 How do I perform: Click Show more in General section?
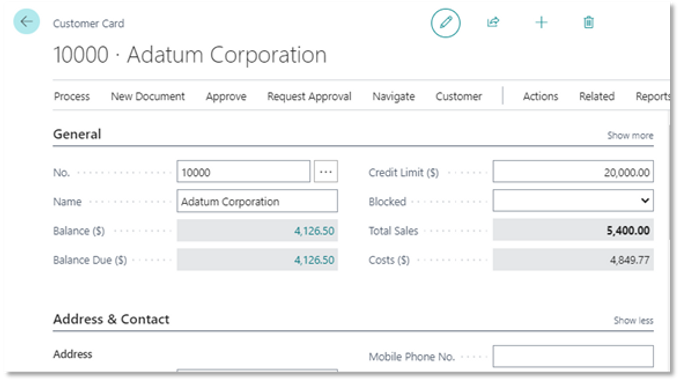tap(630, 135)
